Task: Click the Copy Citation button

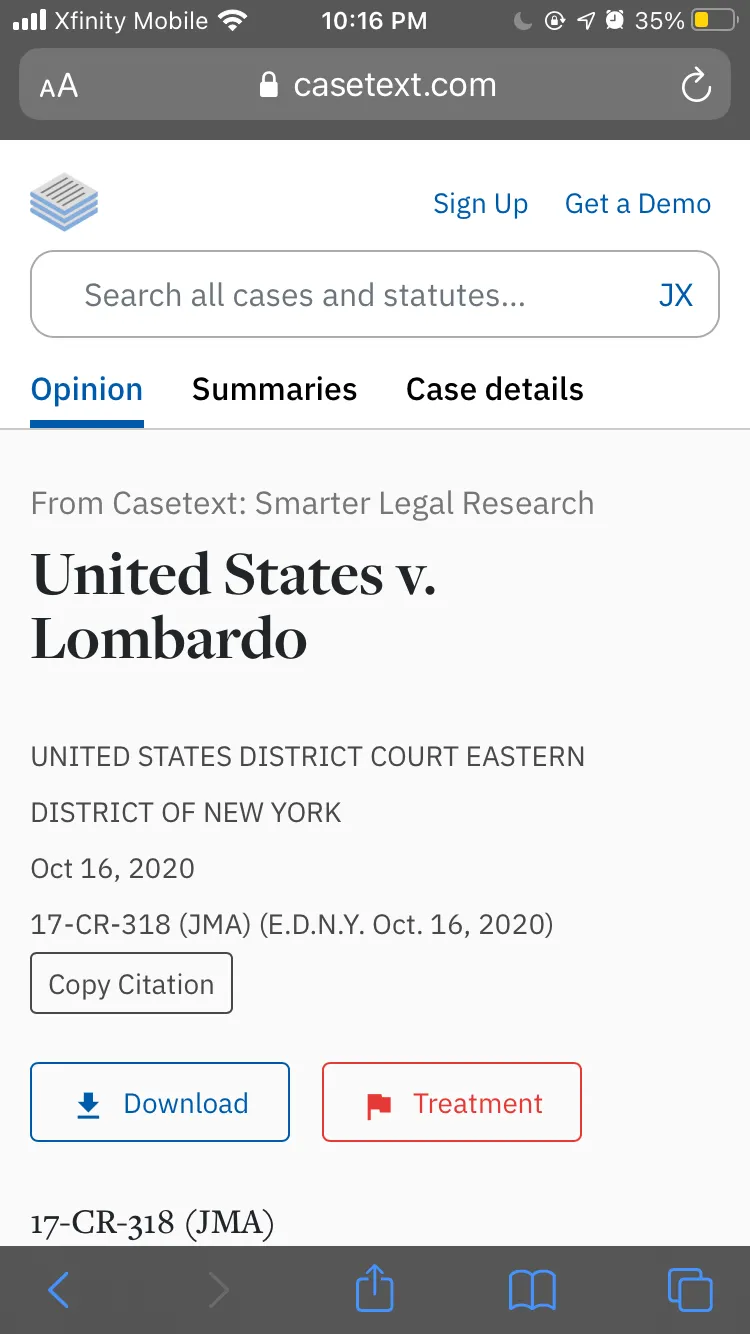Action: click(132, 984)
